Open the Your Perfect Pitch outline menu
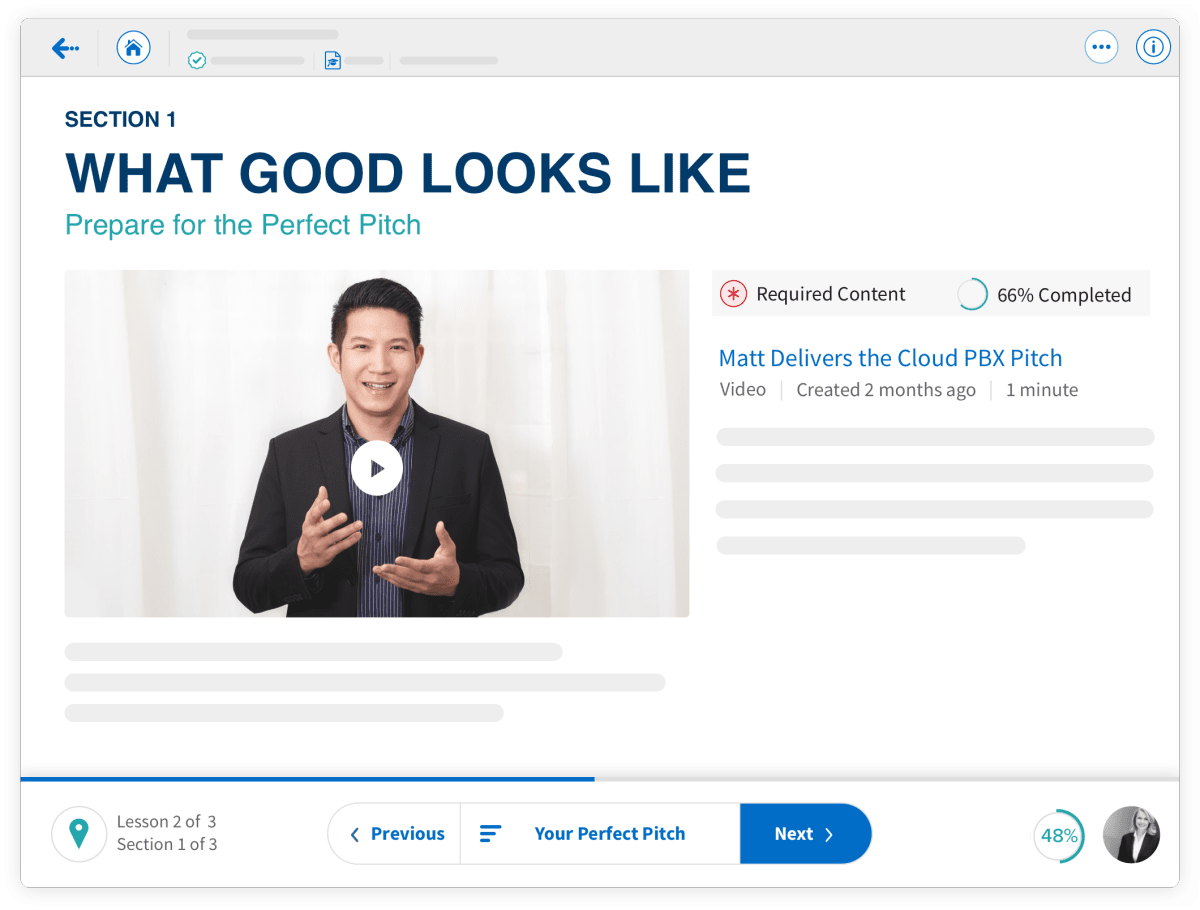 pos(609,833)
